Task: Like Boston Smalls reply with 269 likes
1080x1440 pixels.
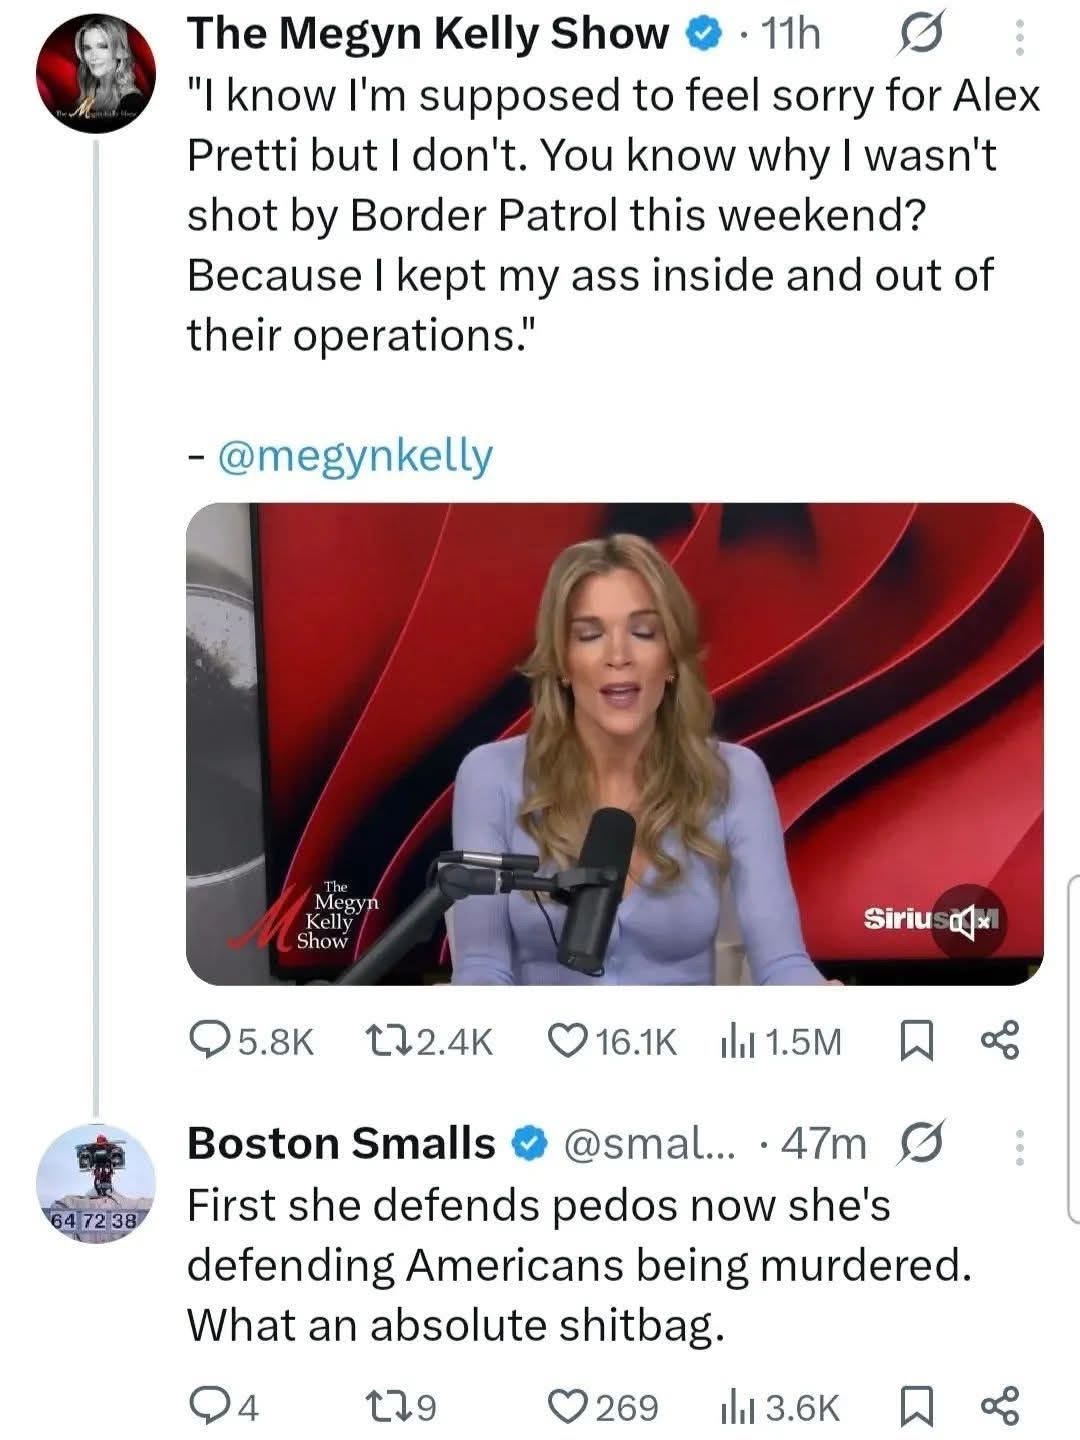Action: coord(569,1407)
